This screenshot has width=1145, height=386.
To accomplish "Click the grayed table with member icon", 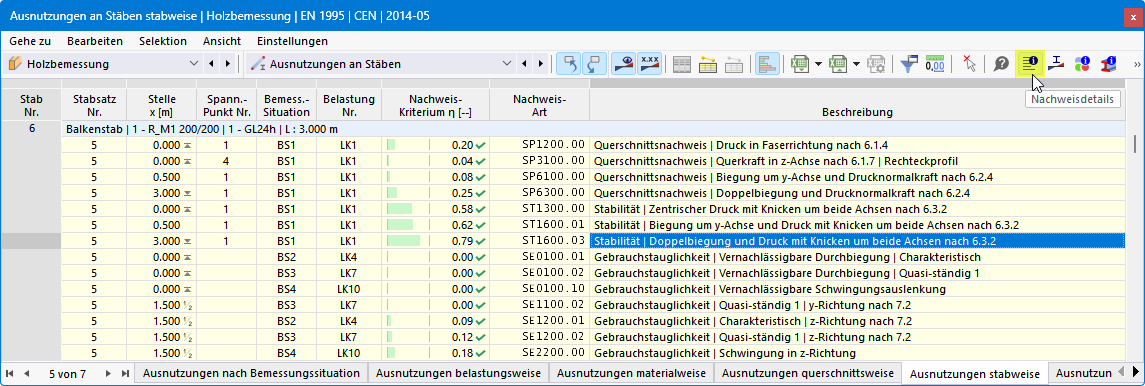I will (x=734, y=64).
